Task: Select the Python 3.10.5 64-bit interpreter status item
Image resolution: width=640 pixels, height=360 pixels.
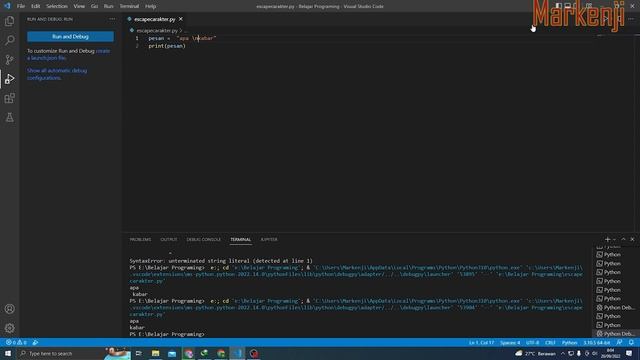Action: [x=597, y=342]
